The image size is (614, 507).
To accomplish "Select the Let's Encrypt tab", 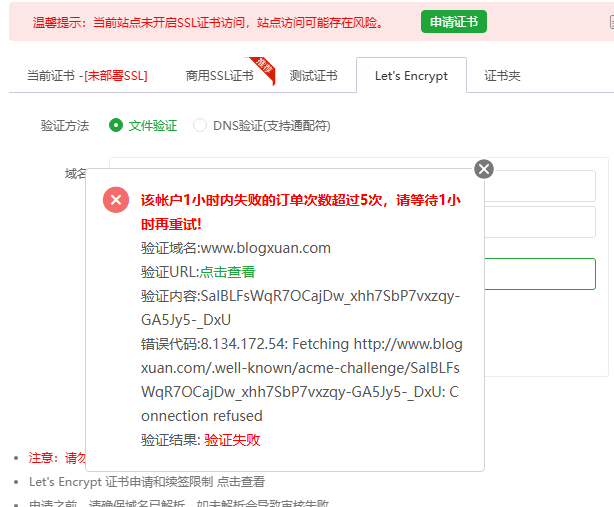I will [x=411, y=75].
